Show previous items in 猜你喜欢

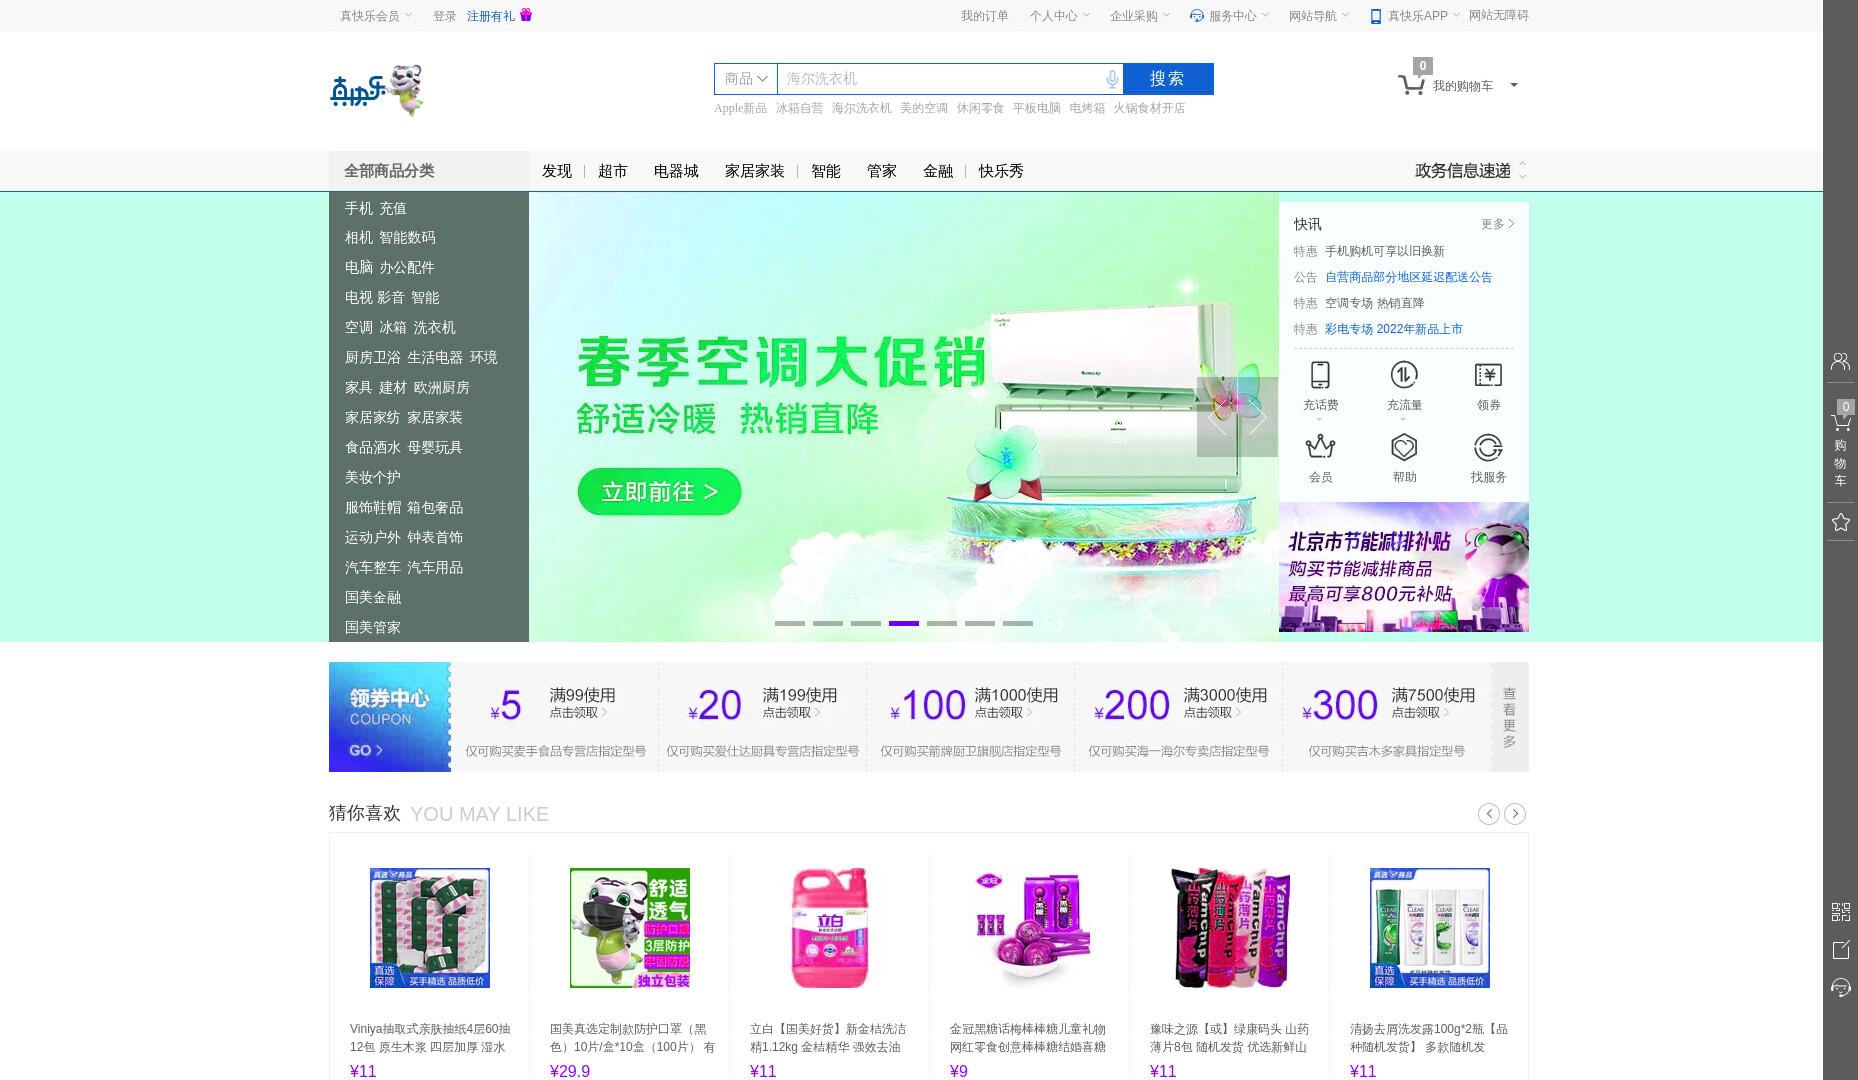pyautogui.click(x=1489, y=814)
